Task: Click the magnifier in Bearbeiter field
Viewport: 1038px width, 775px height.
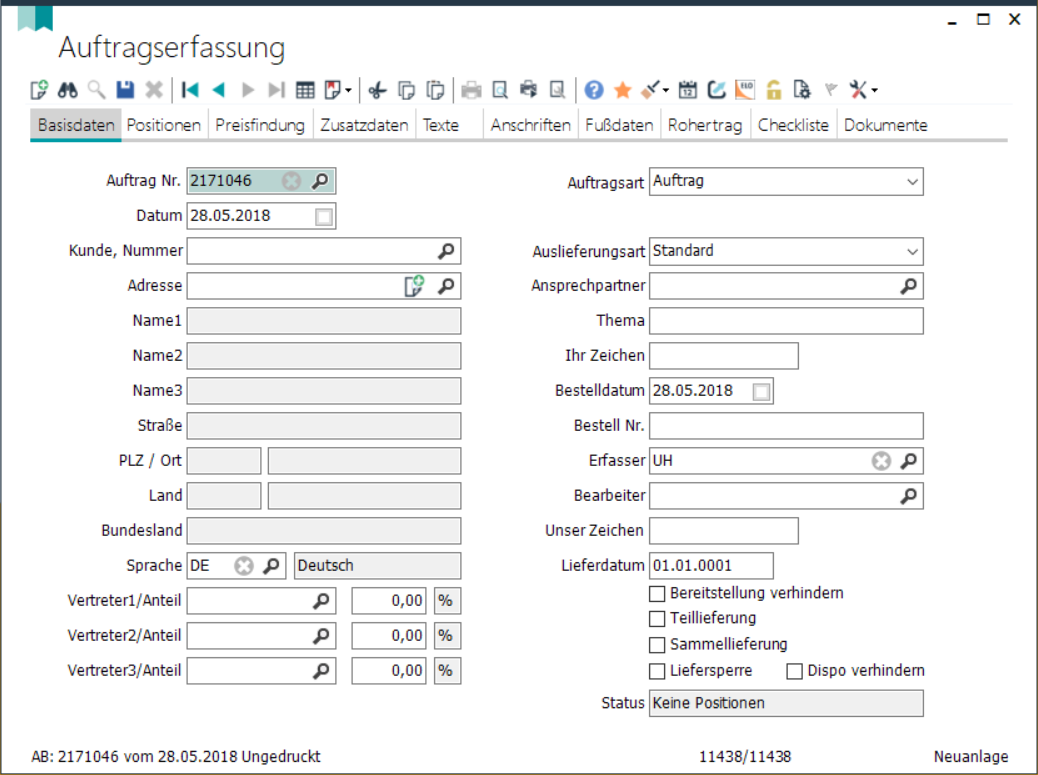Action: point(909,496)
